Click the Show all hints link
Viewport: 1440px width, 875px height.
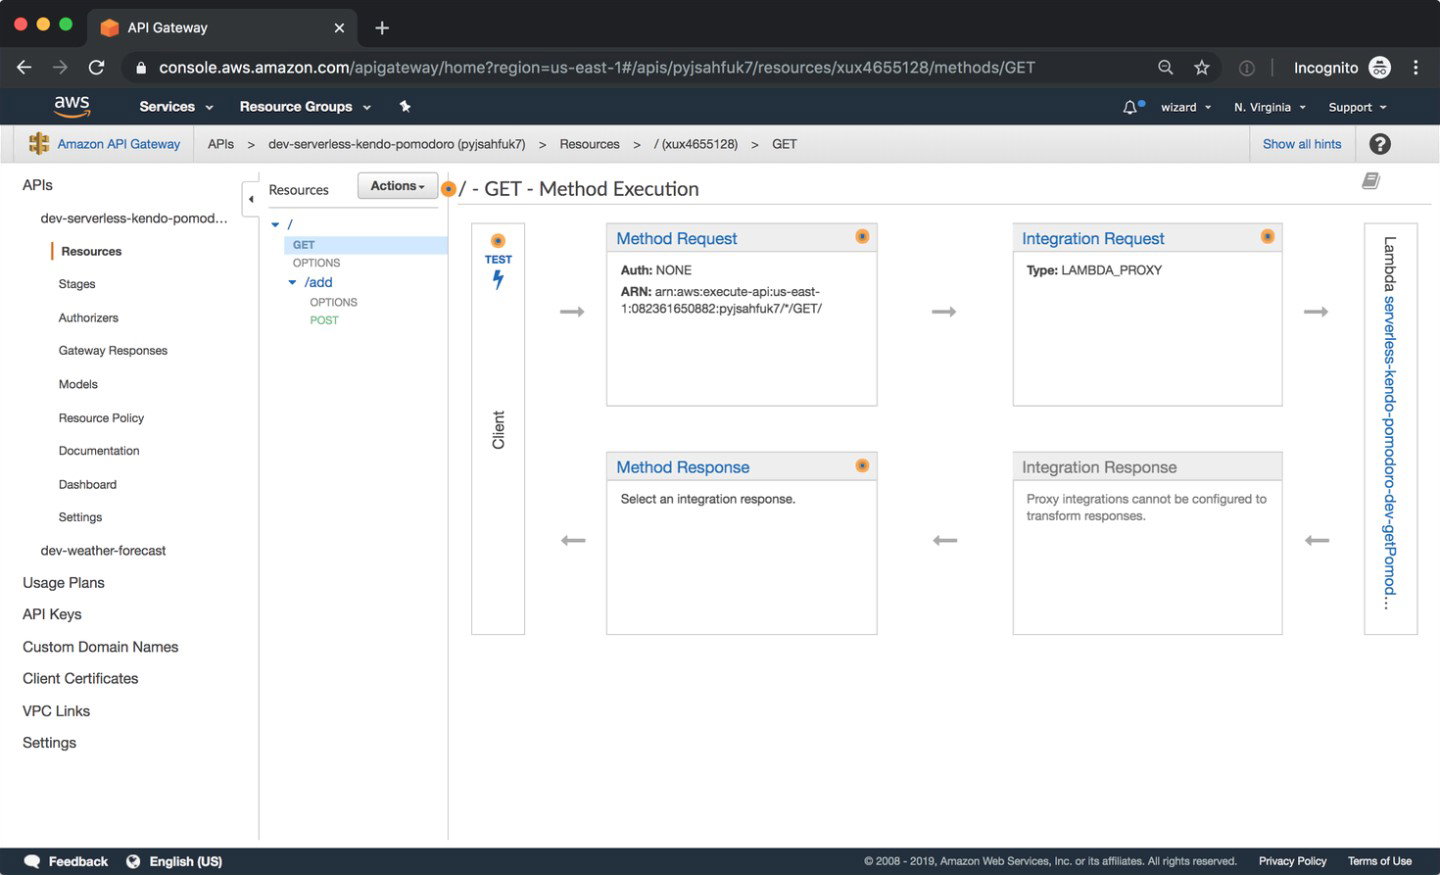pos(1301,143)
